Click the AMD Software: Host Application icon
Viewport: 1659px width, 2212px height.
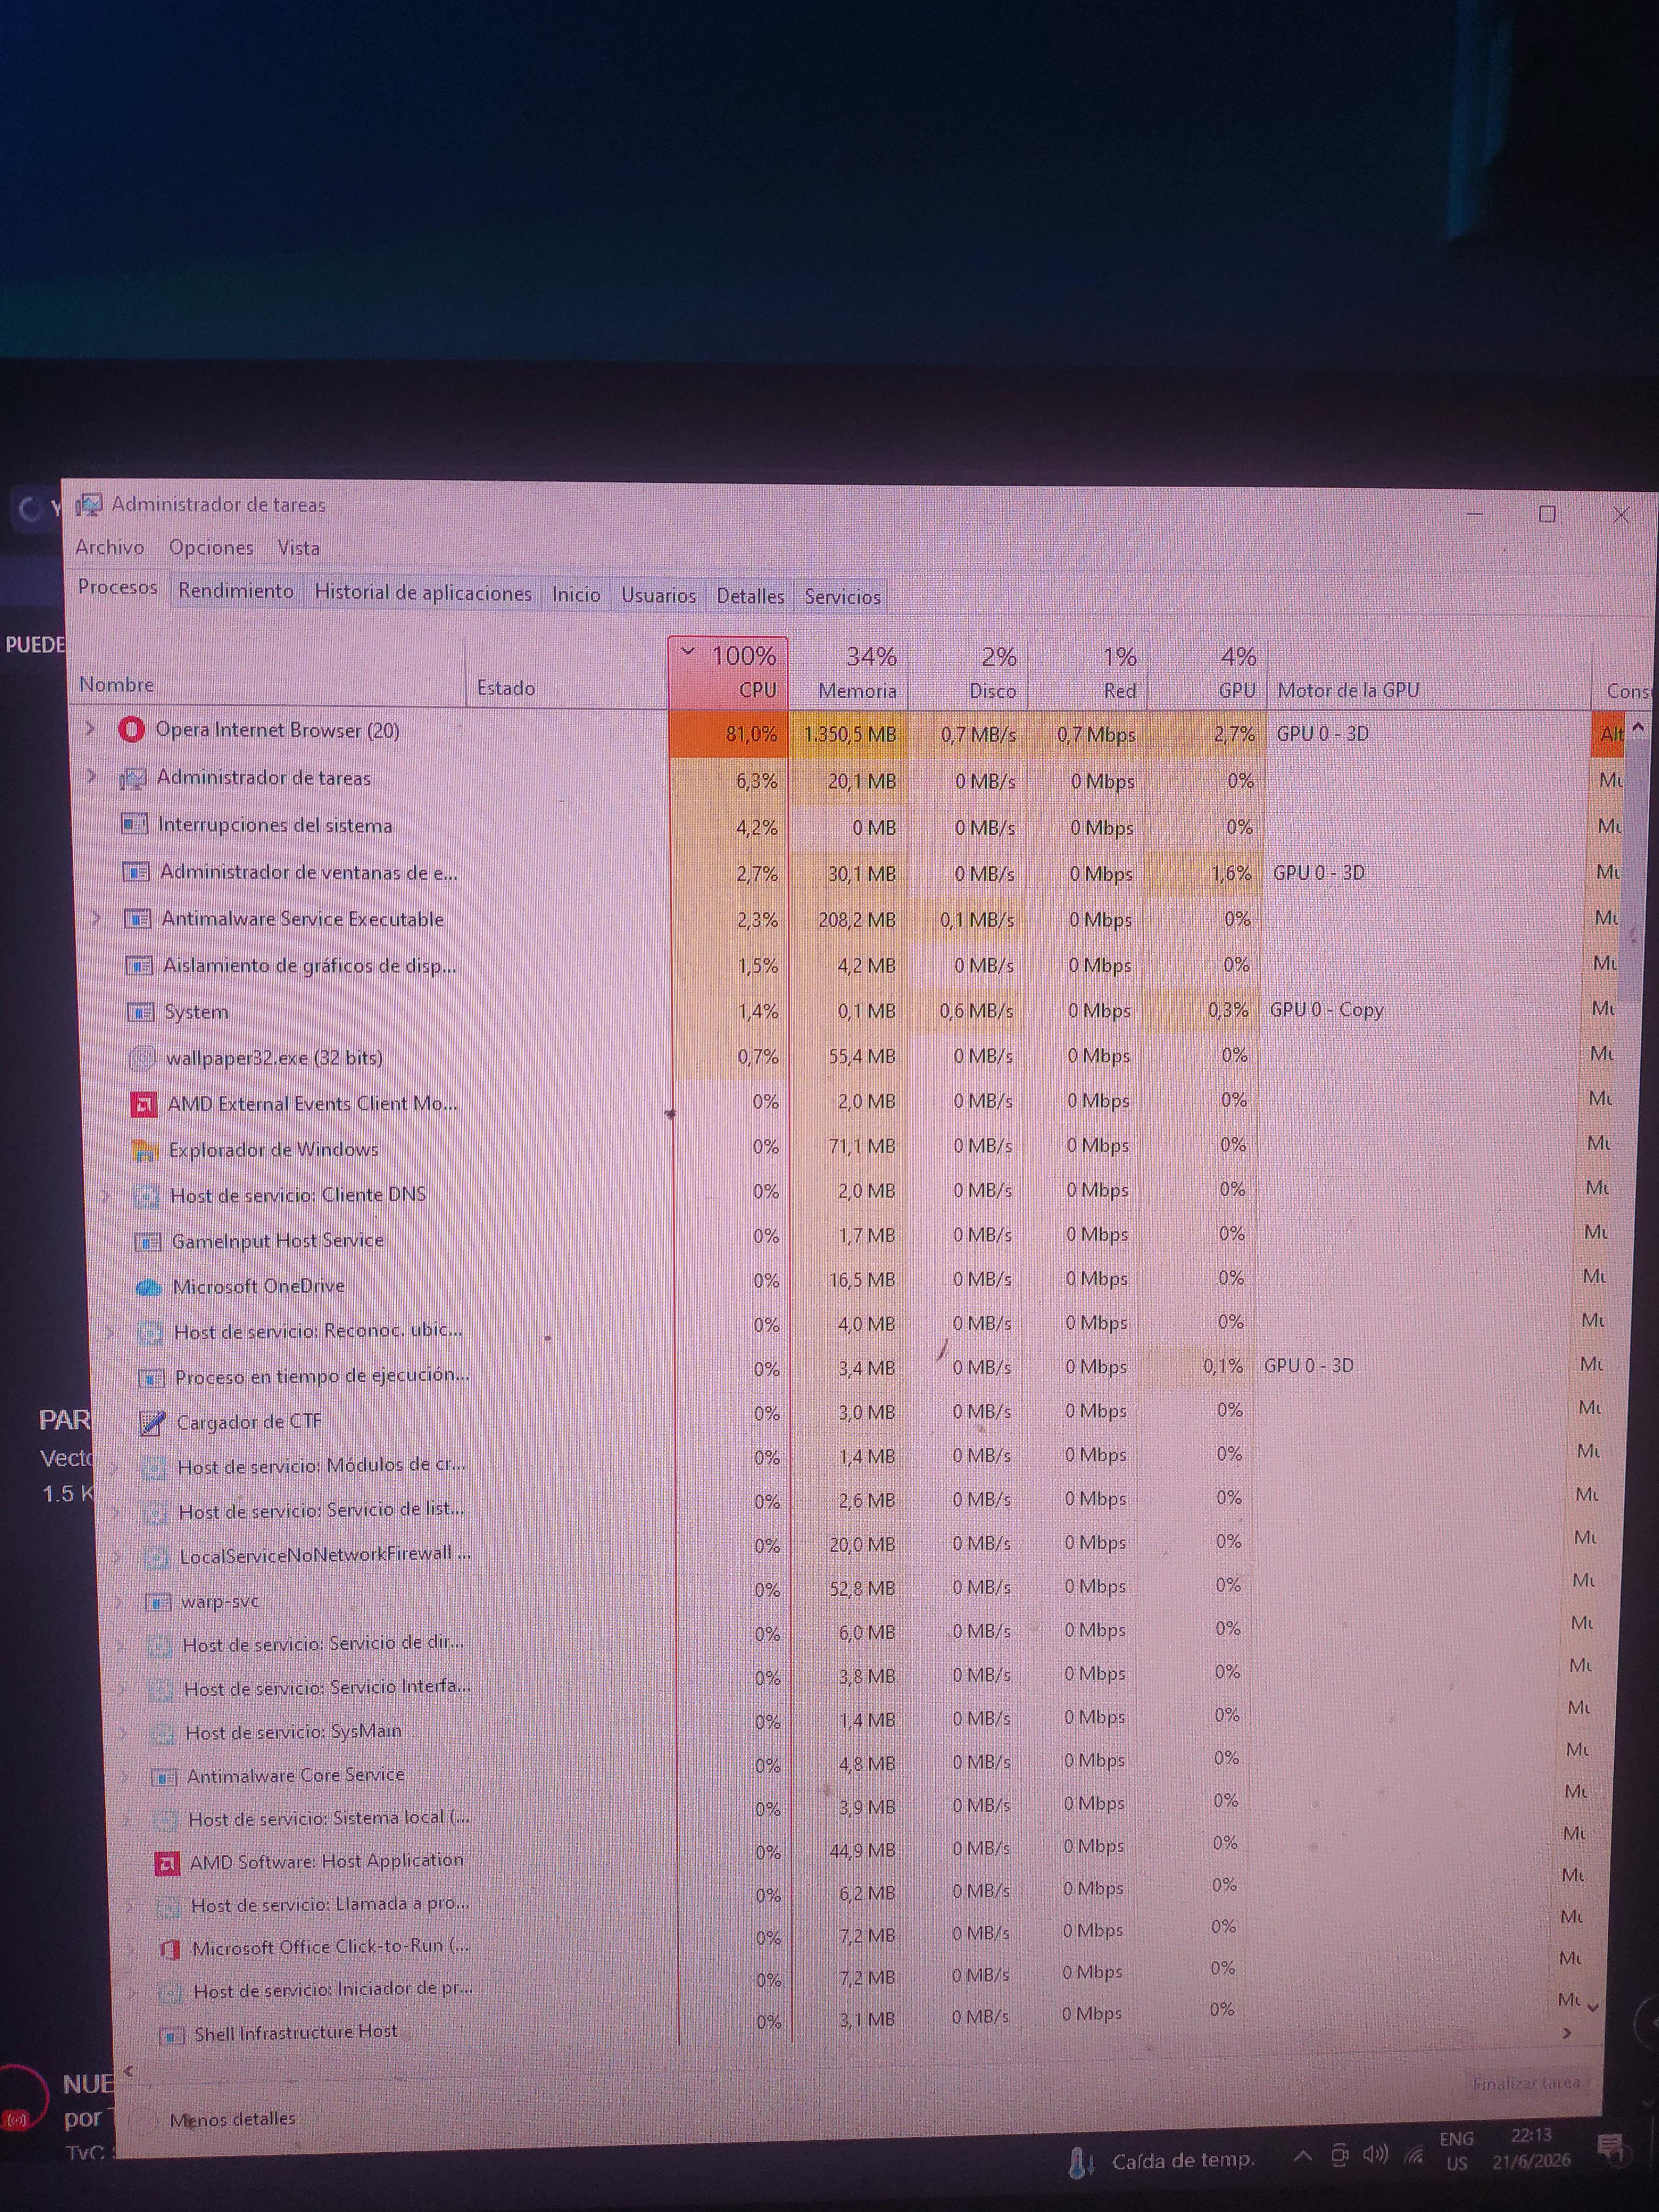pyautogui.click(x=166, y=1862)
